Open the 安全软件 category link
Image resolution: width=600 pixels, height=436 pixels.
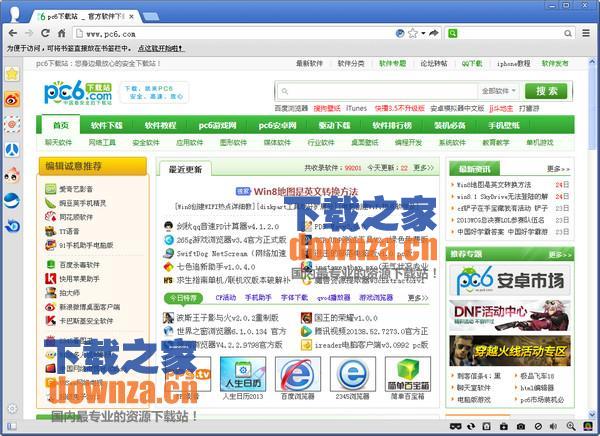click(x=145, y=142)
